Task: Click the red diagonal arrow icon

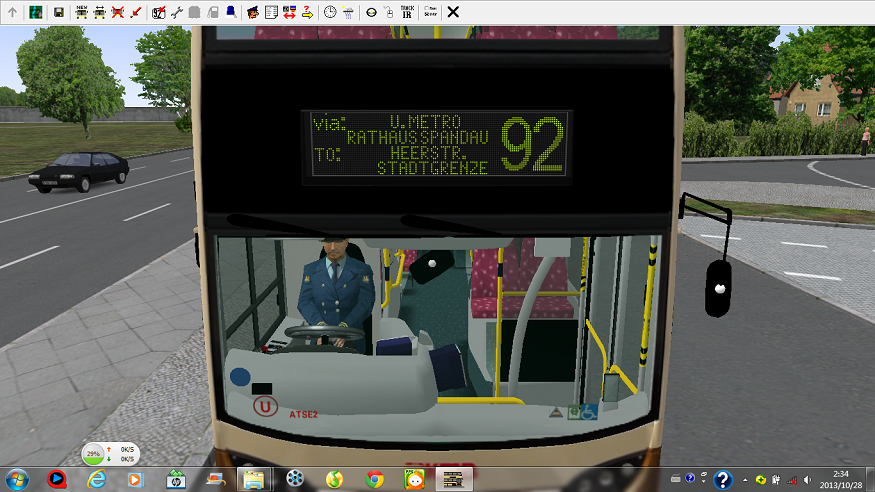Action: pyautogui.click(x=136, y=12)
